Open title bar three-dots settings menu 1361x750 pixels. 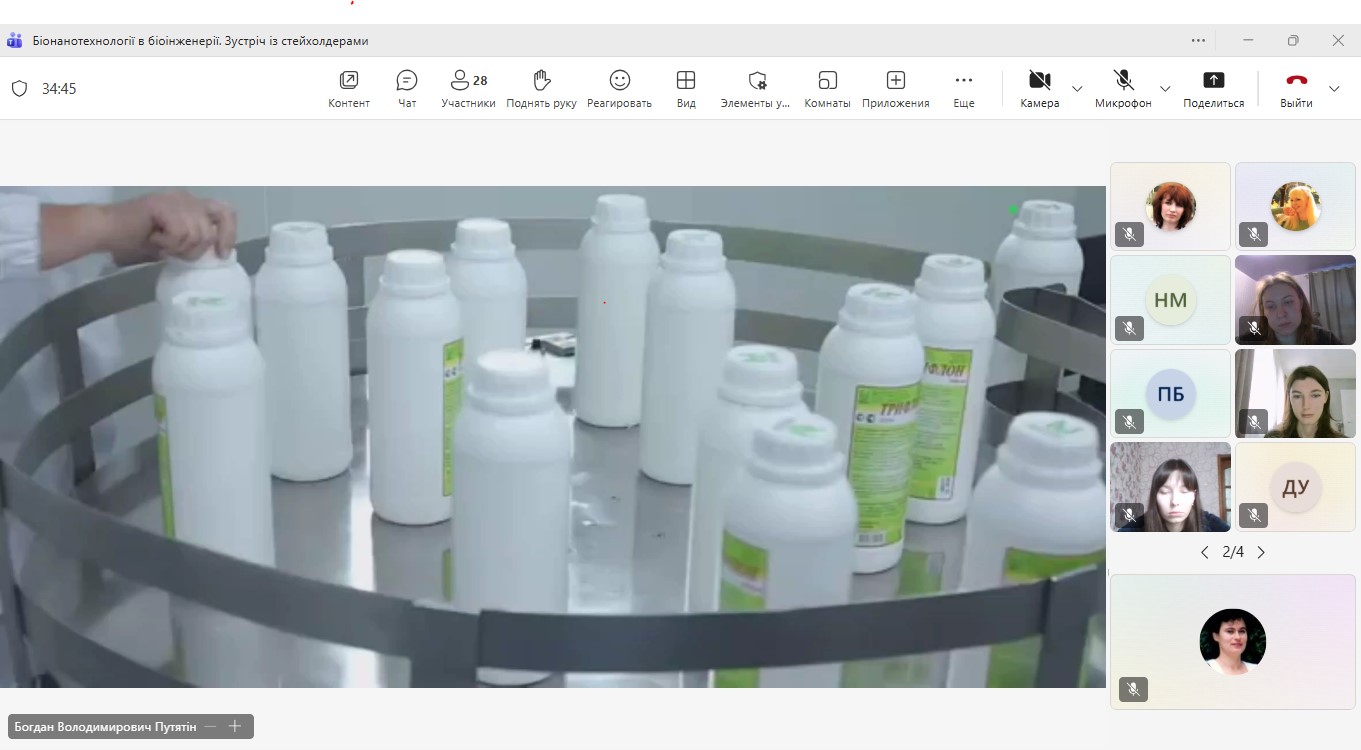pos(1198,41)
